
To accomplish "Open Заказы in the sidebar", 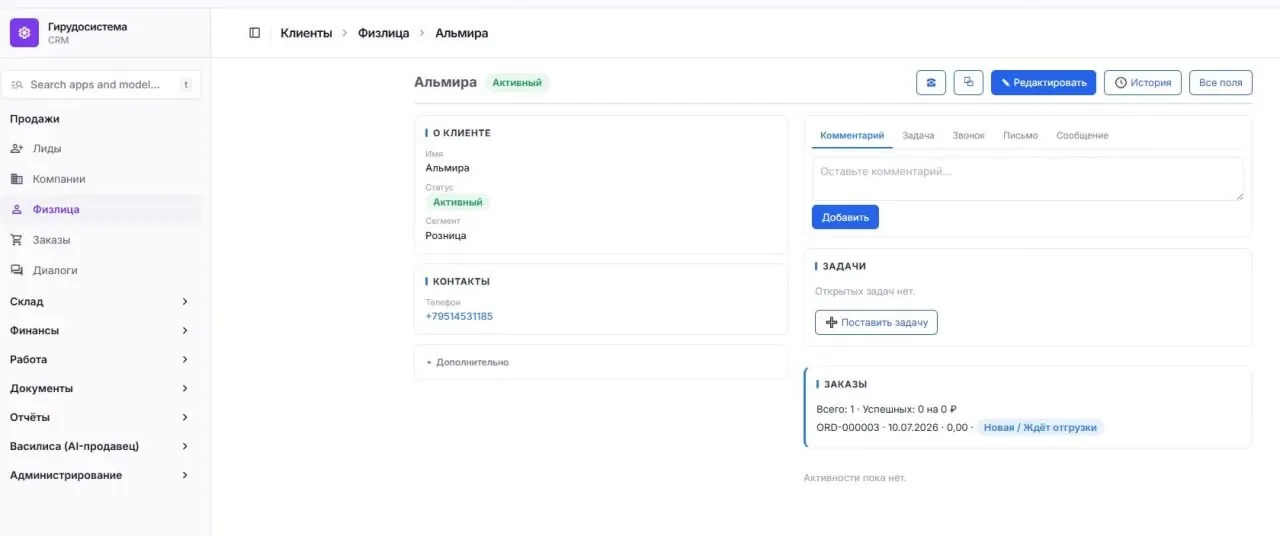I will tap(100, 240).
